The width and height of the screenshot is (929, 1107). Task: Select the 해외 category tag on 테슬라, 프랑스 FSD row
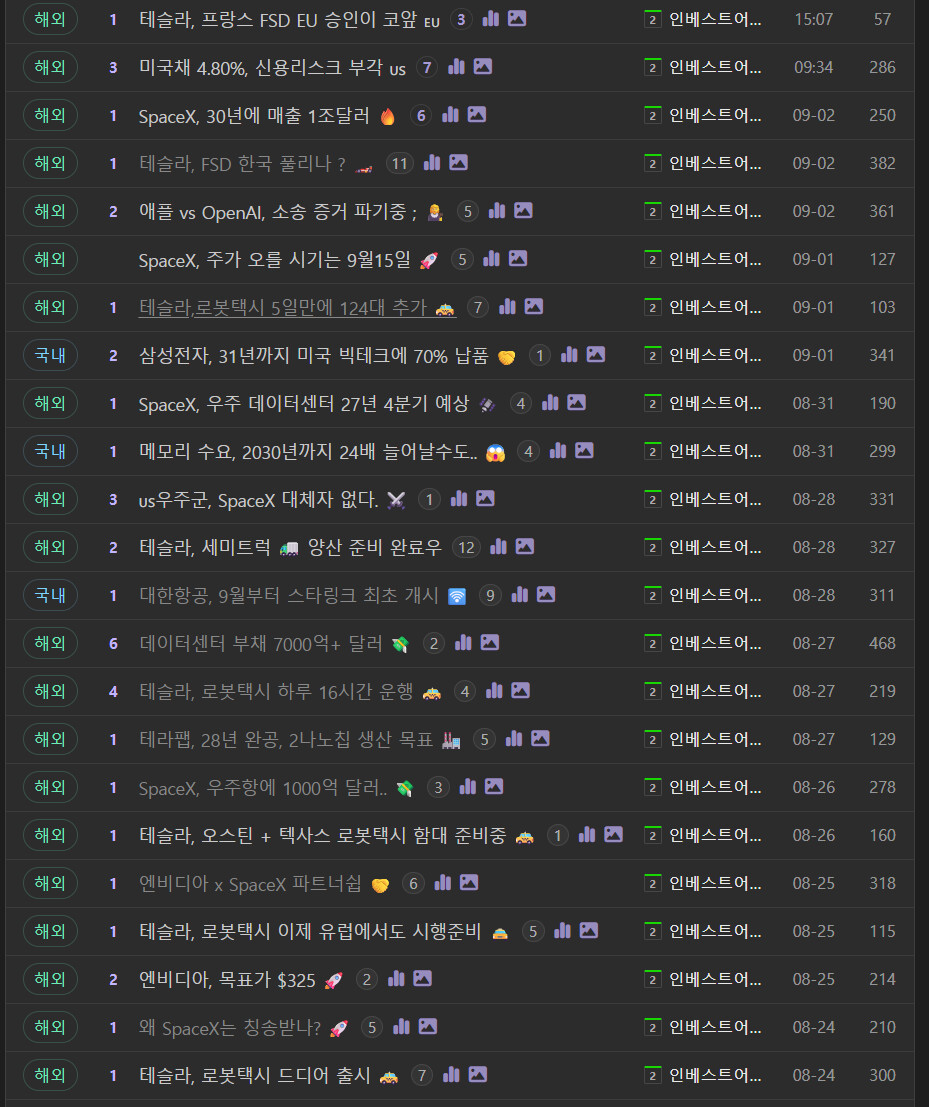[x=50, y=19]
